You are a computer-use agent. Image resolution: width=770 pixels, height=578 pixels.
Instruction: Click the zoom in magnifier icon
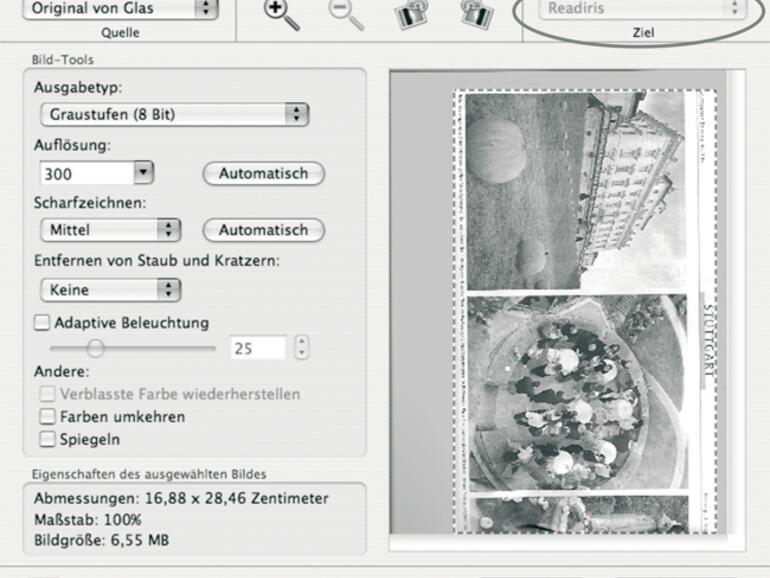point(281,15)
